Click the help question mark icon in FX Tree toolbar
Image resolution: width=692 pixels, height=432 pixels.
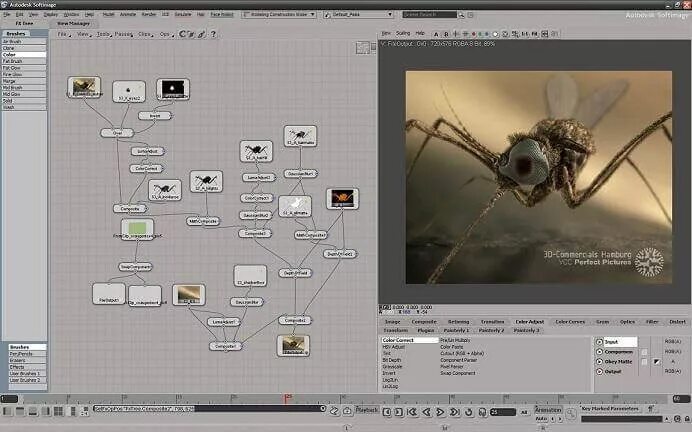click(x=213, y=34)
